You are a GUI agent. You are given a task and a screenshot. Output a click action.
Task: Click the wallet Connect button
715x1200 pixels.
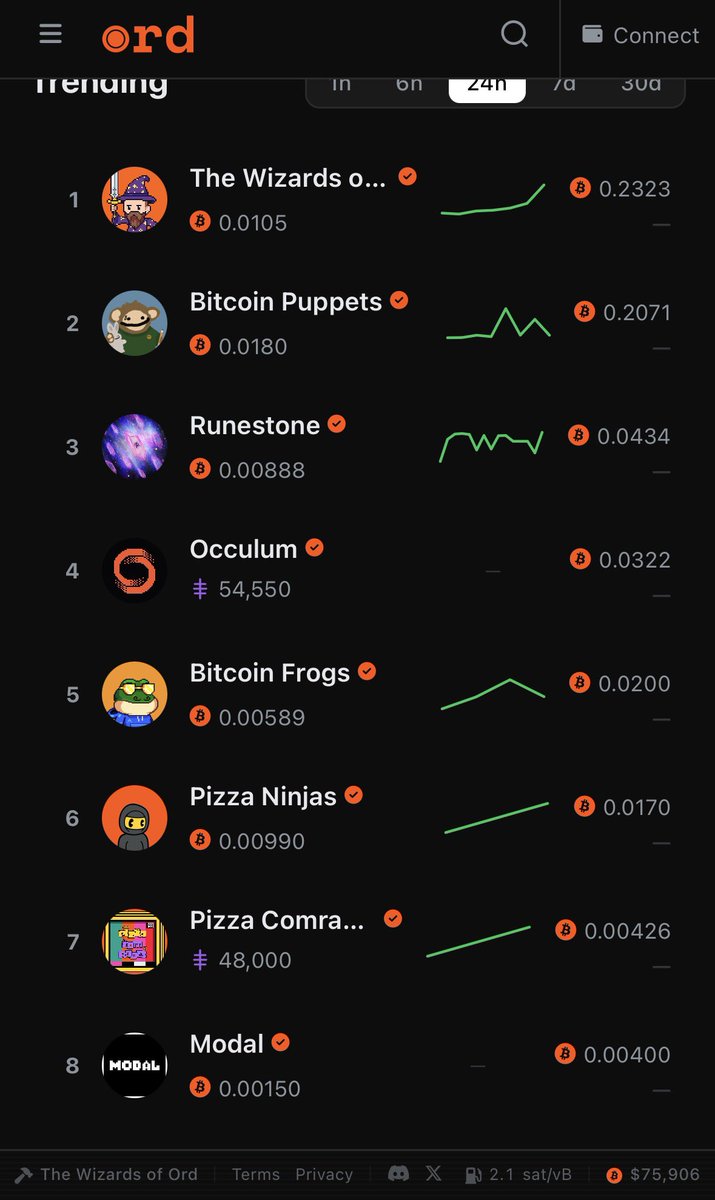click(x=641, y=35)
